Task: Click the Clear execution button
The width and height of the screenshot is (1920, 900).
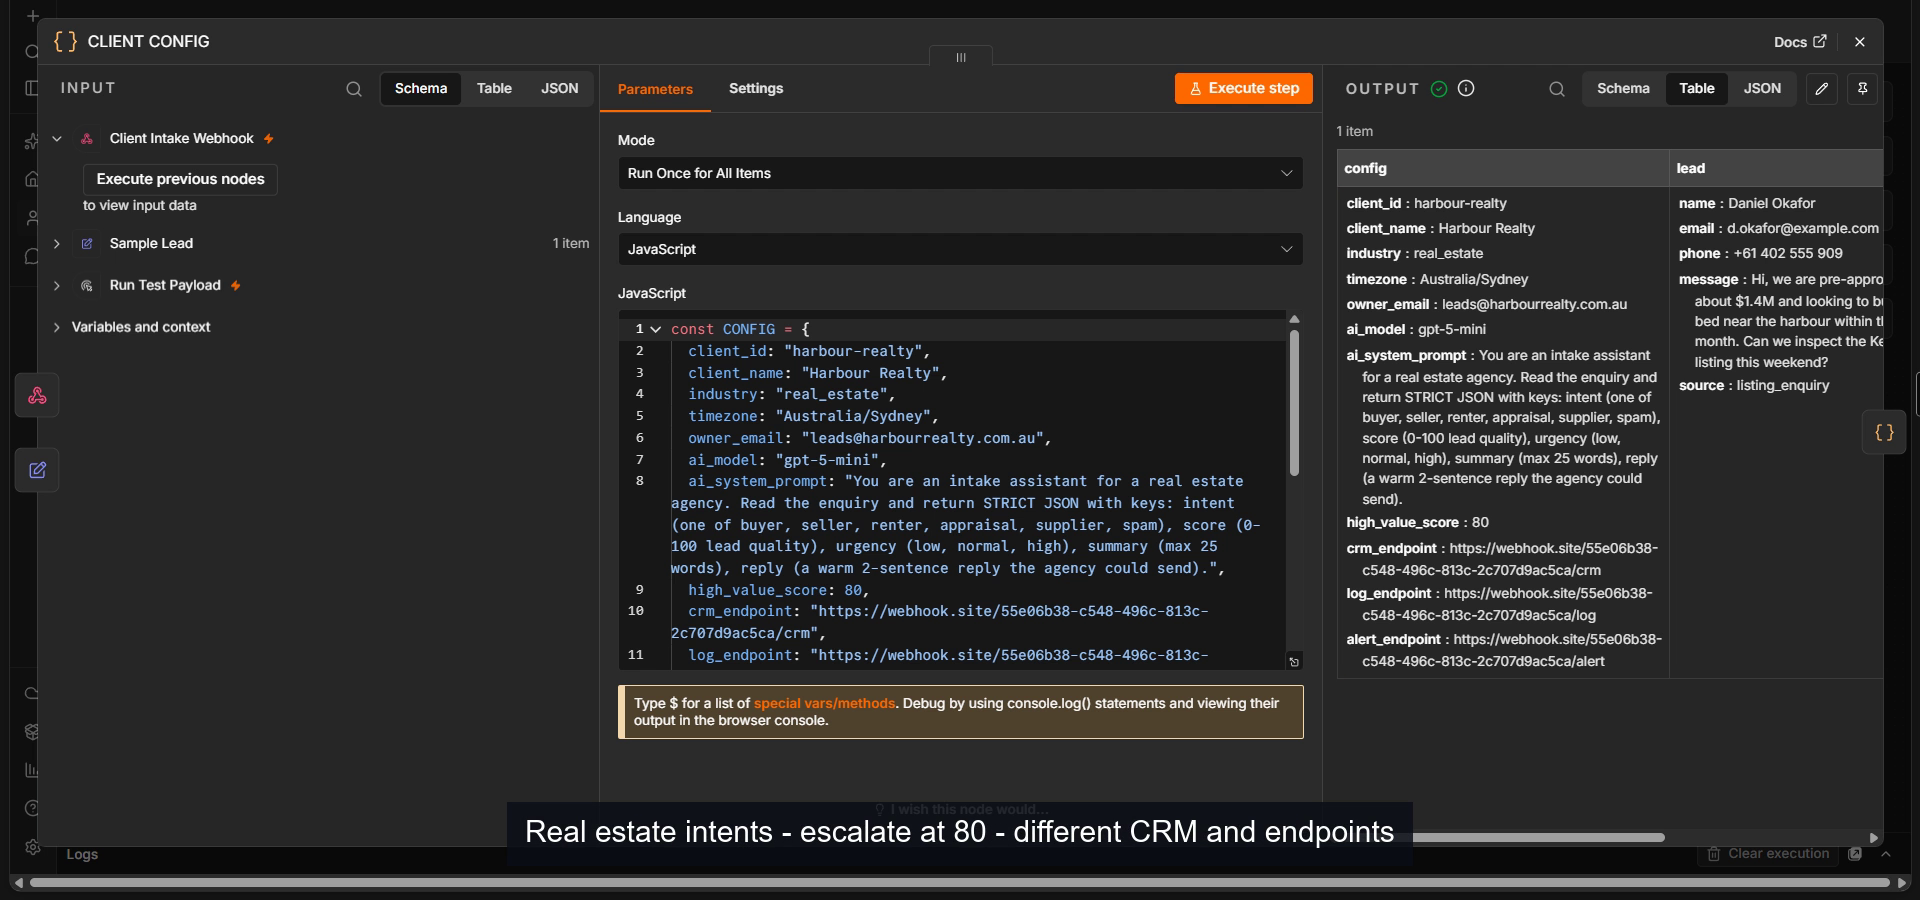Action: pos(1768,854)
